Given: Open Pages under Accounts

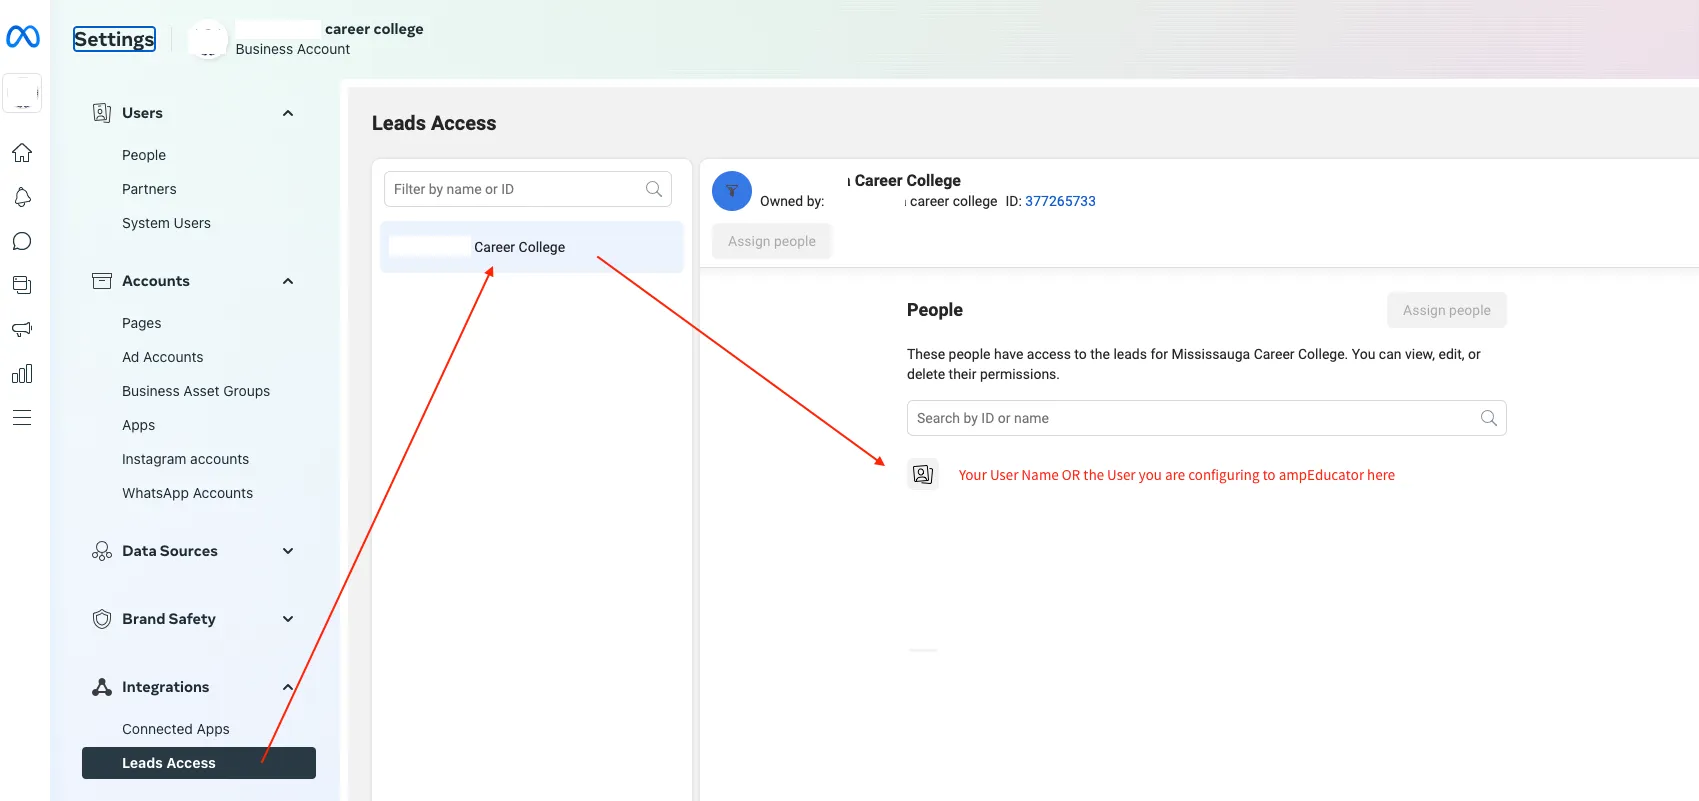Looking at the screenshot, I should pyautogui.click(x=142, y=323).
